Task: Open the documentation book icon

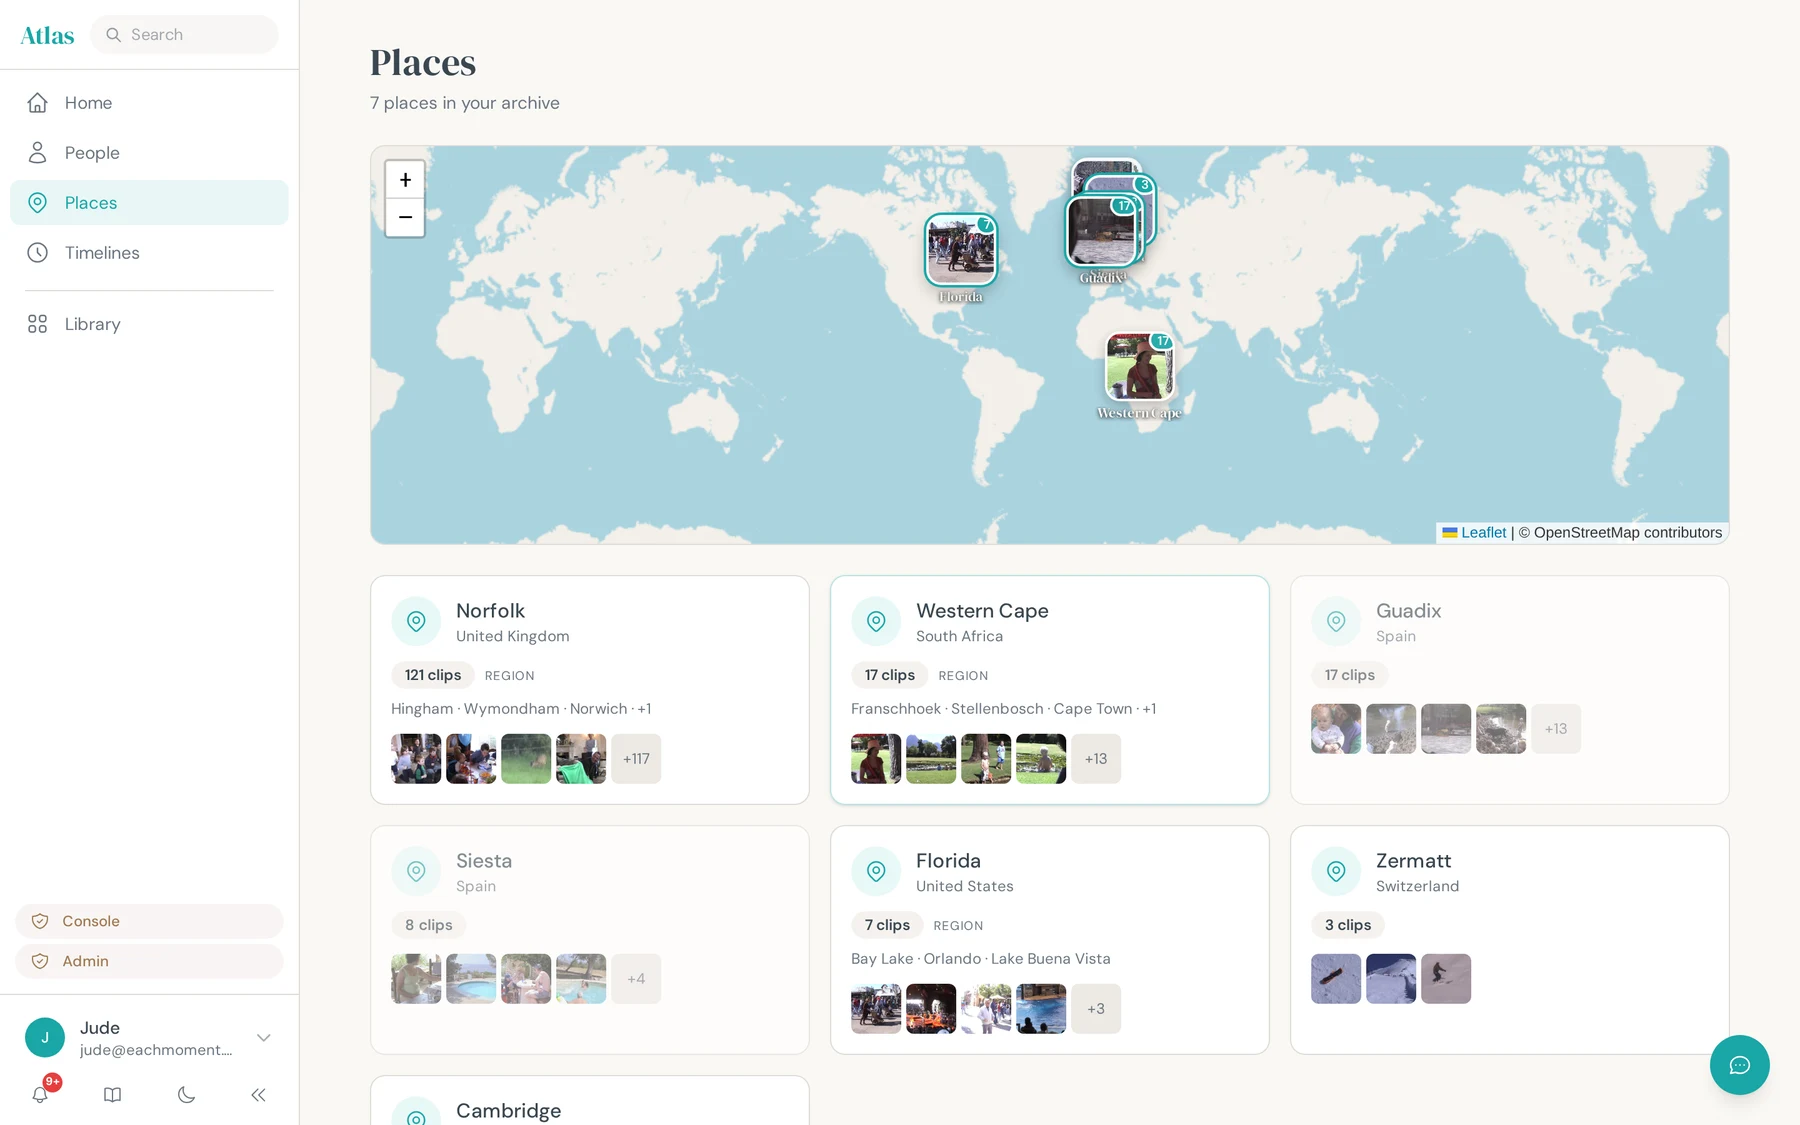Action: pyautogui.click(x=113, y=1095)
